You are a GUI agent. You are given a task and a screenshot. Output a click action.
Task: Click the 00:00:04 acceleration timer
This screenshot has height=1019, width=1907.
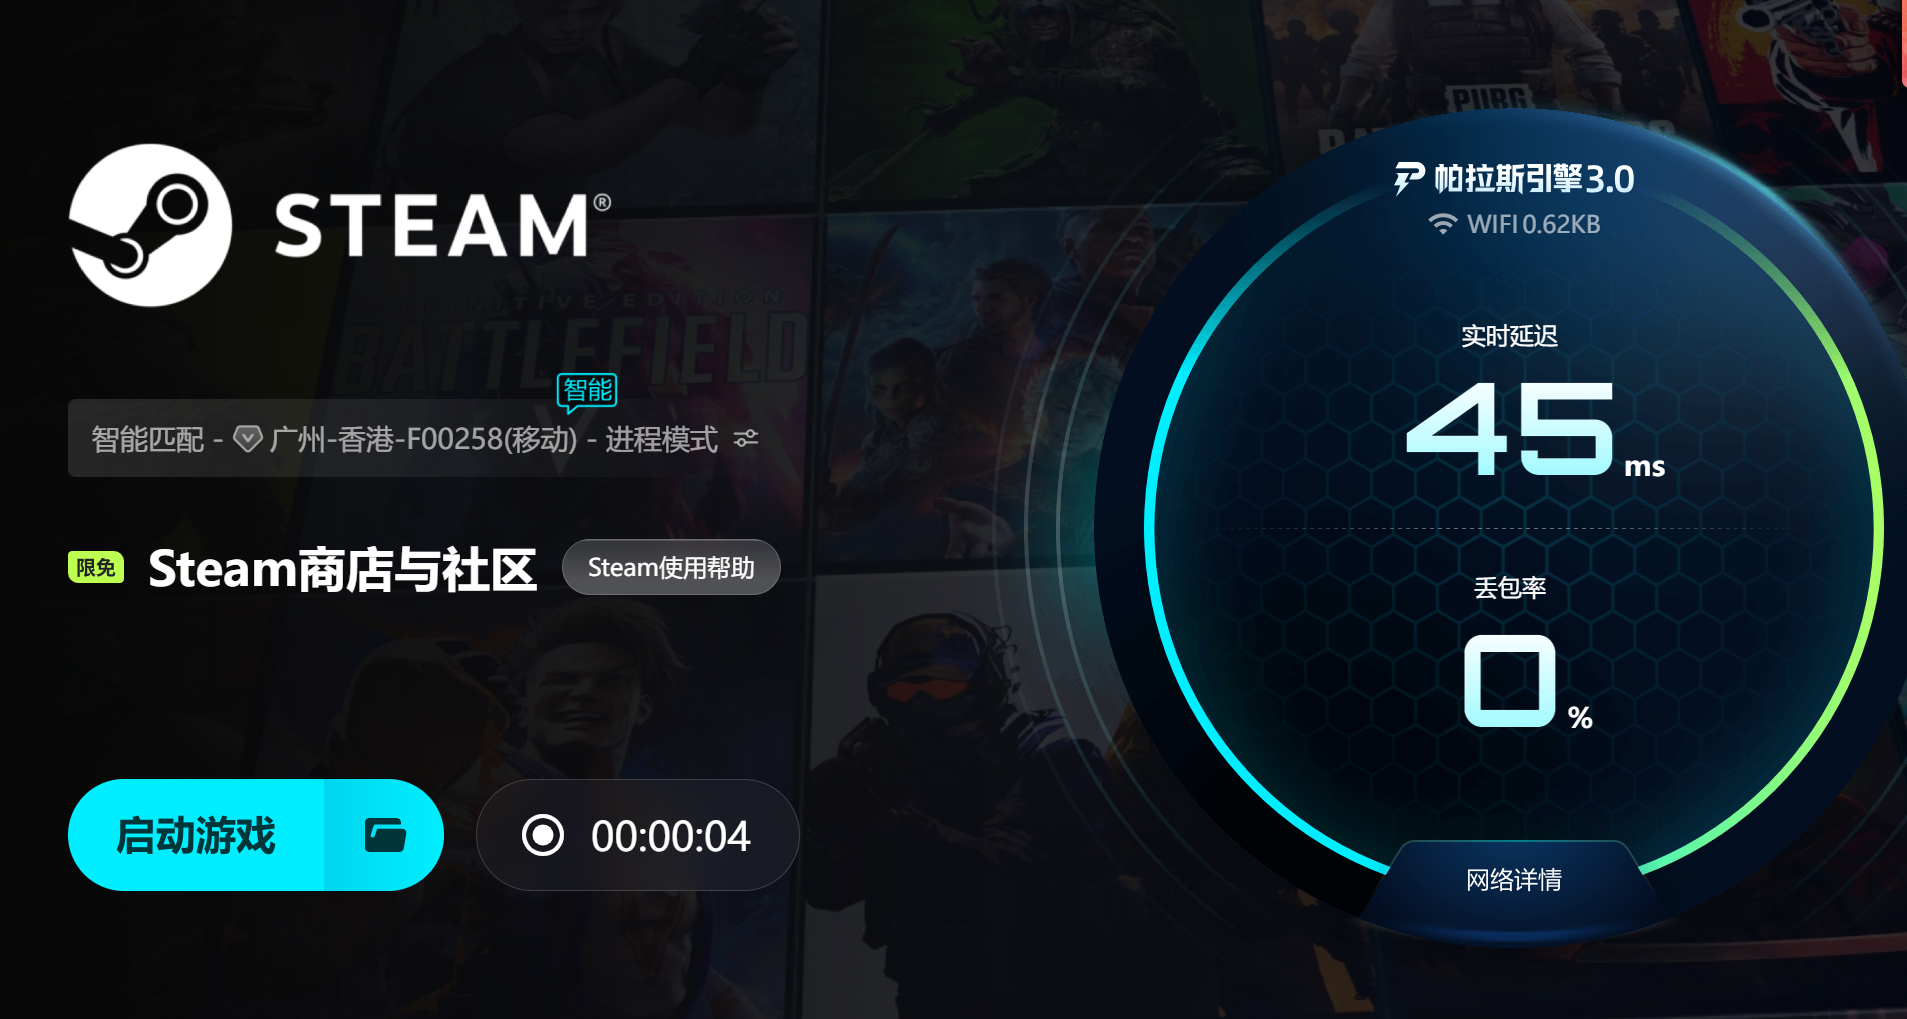(670, 836)
